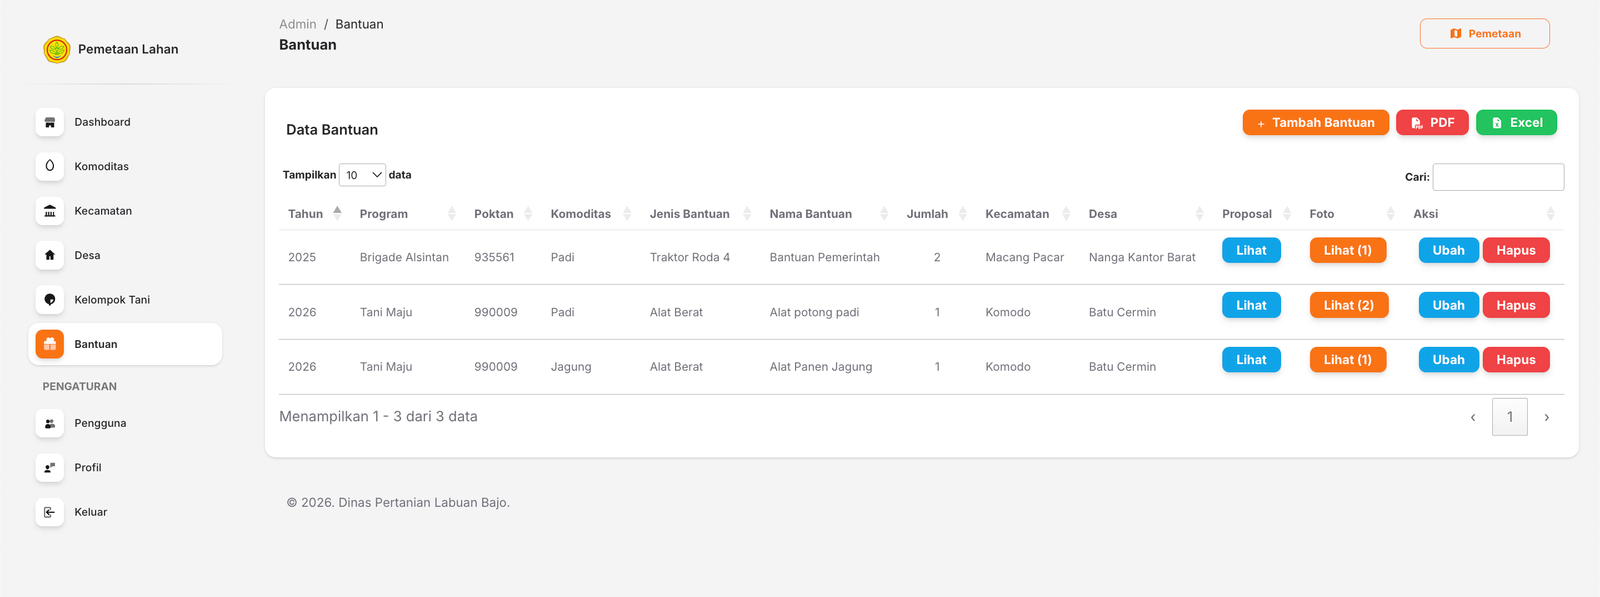This screenshot has width=1600, height=597.
Task: Click the file icon on Excel button
Action: [1497, 123]
